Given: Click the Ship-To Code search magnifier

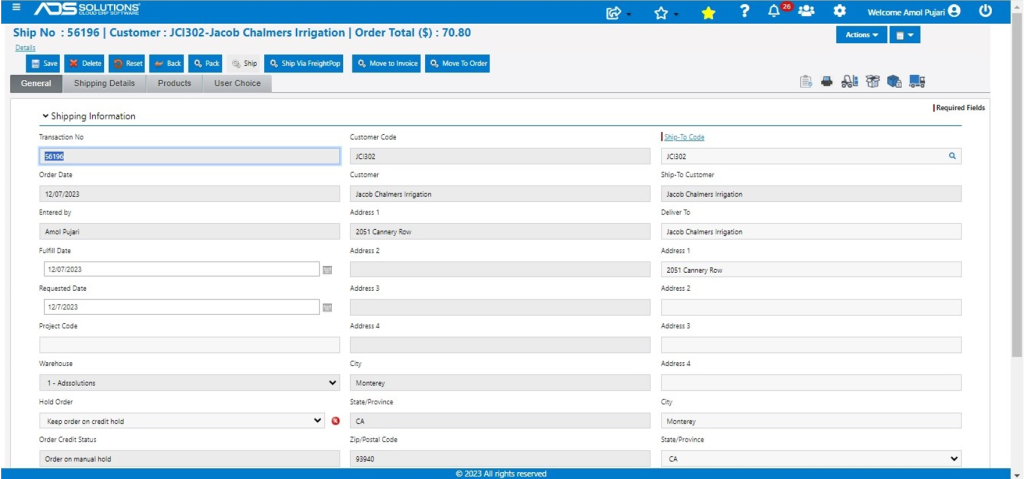Looking at the screenshot, I should tap(952, 156).
